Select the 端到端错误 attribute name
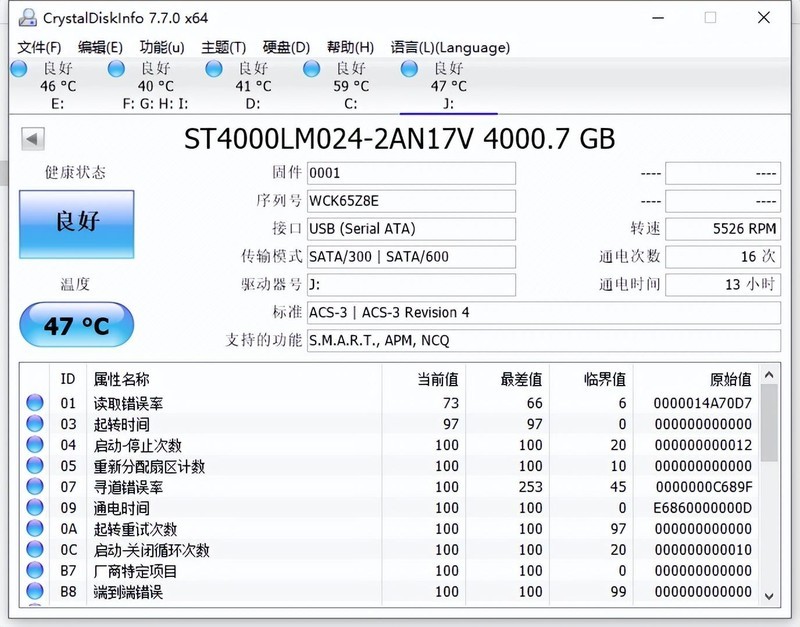This screenshot has width=800, height=627. [128, 591]
